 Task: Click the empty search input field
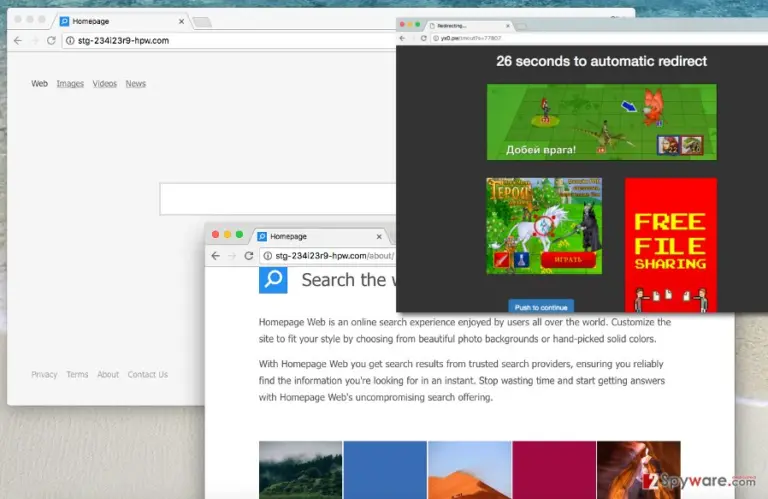pyautogui.click(x=278, y=199)
